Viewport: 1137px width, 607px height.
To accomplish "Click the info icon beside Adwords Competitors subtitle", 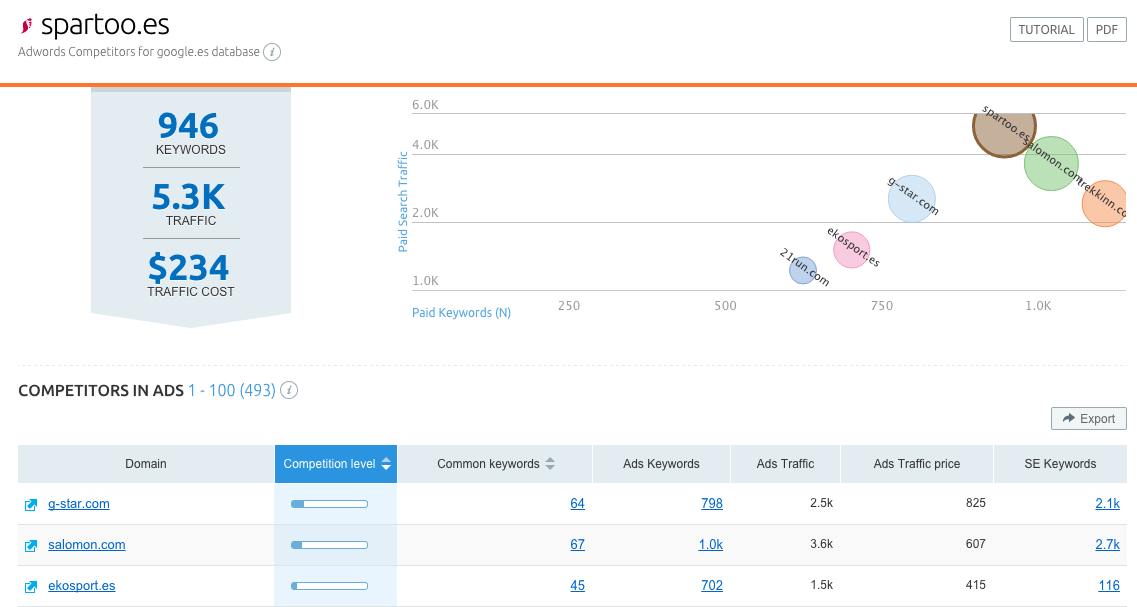I will point(272,52).
